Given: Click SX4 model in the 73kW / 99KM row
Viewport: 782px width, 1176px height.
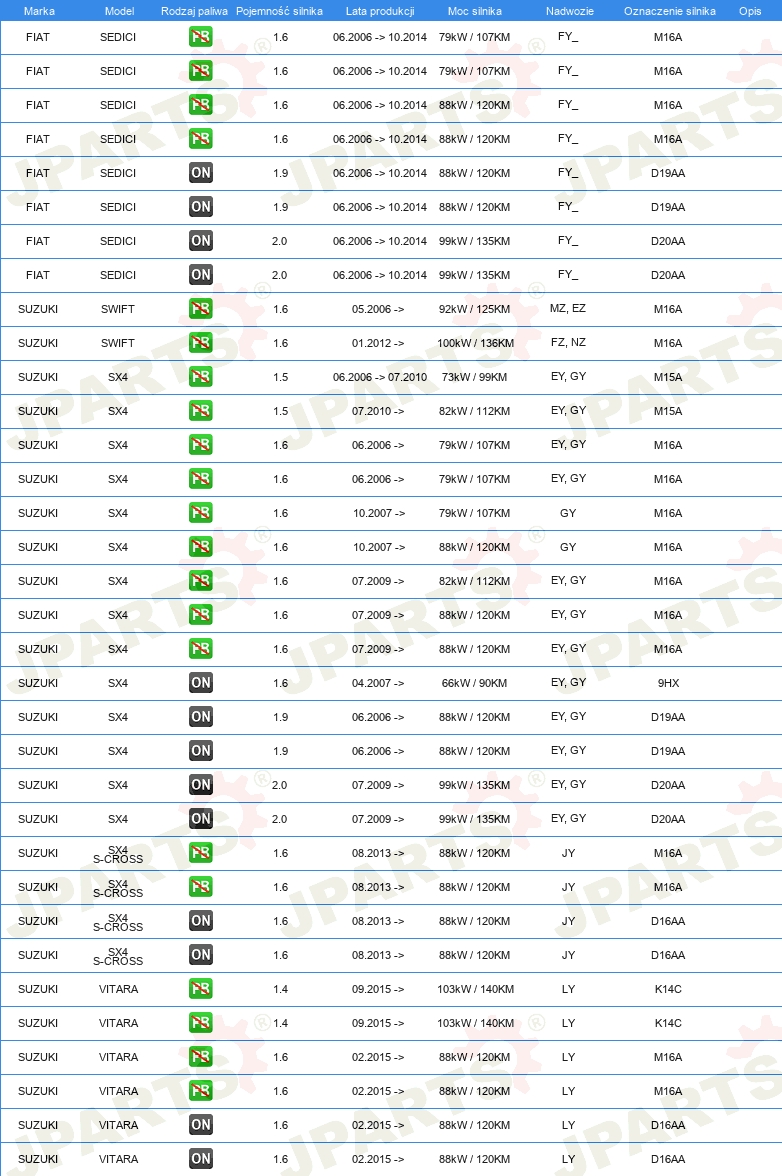Looking at the screenshot, I should pos(118,377).
